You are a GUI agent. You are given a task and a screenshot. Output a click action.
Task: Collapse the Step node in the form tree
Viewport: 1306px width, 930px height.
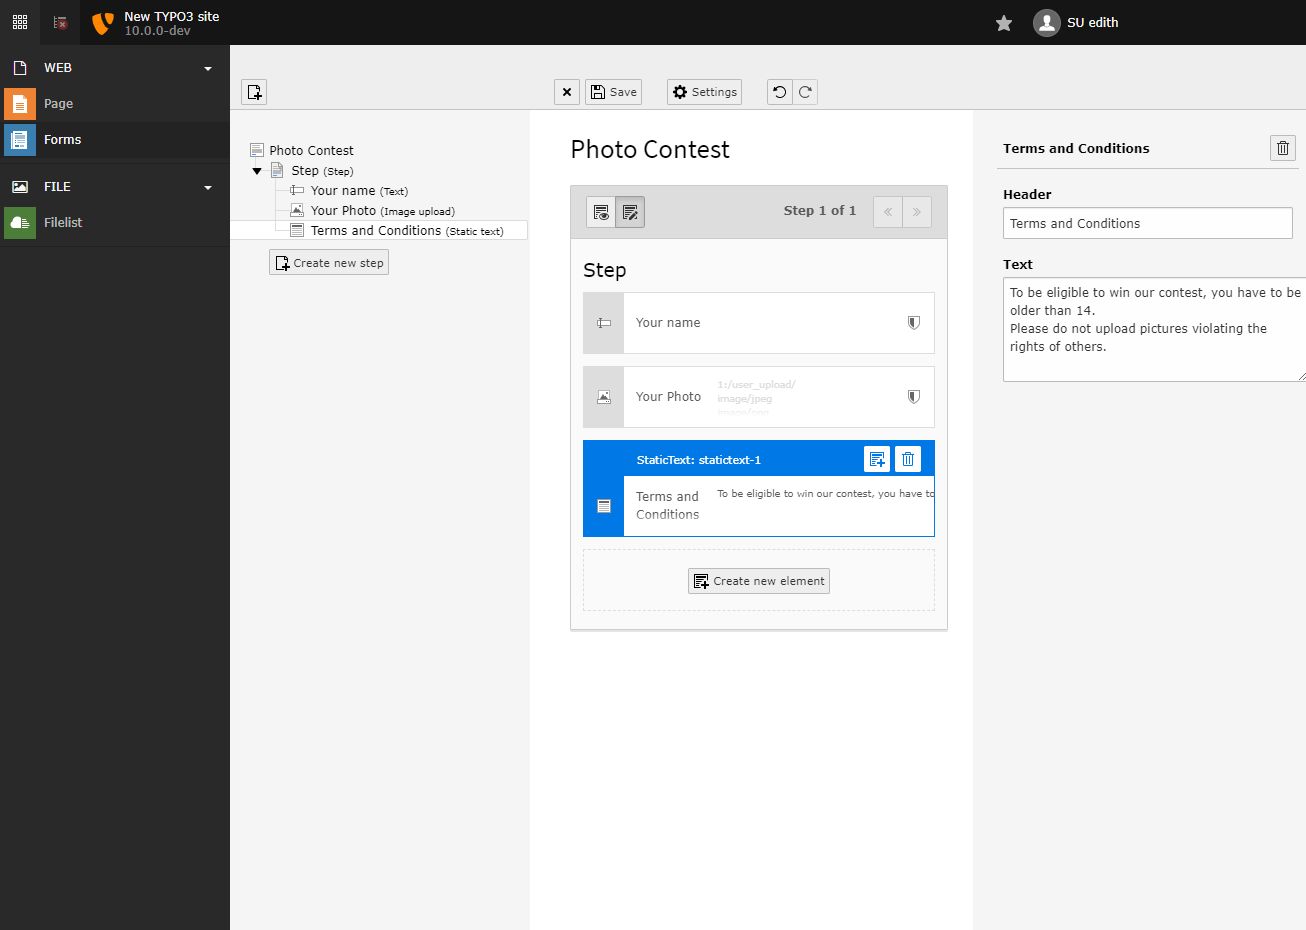point(257,170)
